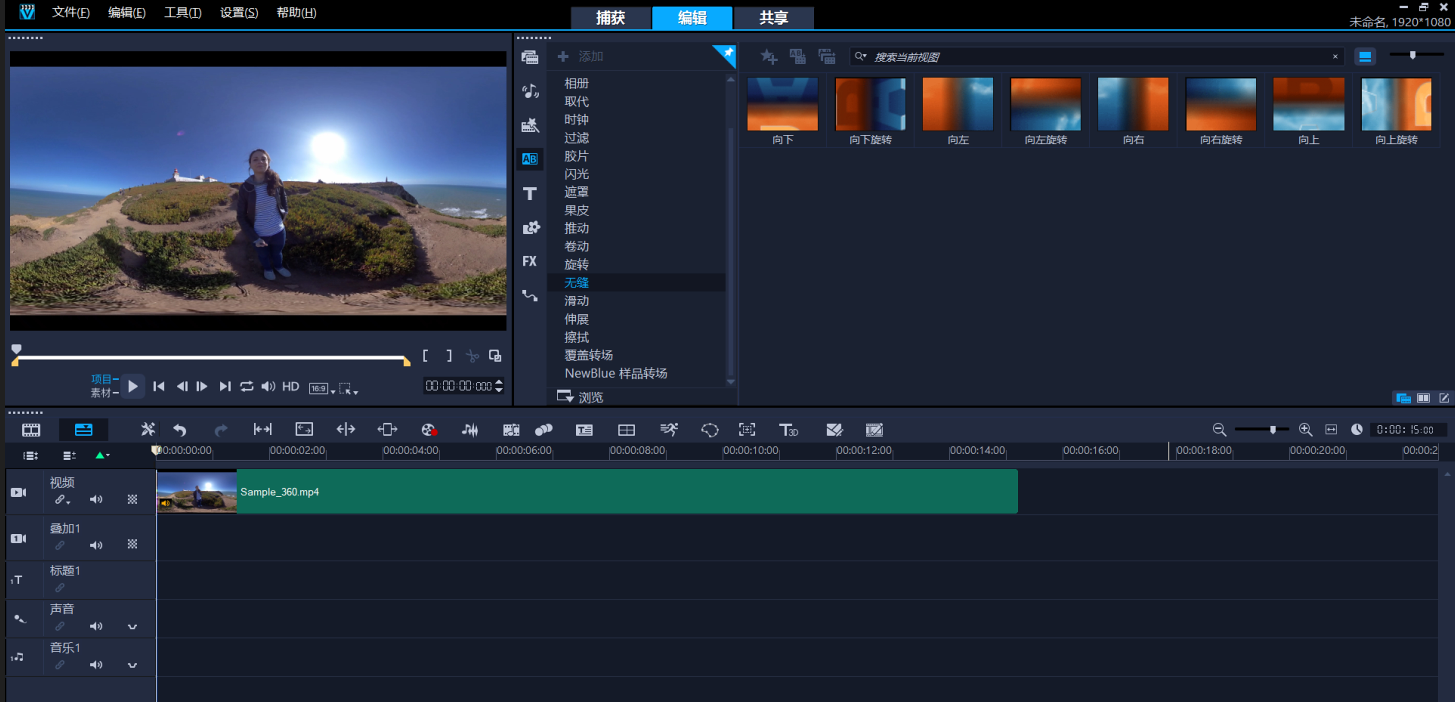Mute the 视频 track audio
This screenshot has width=1455, height=702.
(x=96, y=499)
